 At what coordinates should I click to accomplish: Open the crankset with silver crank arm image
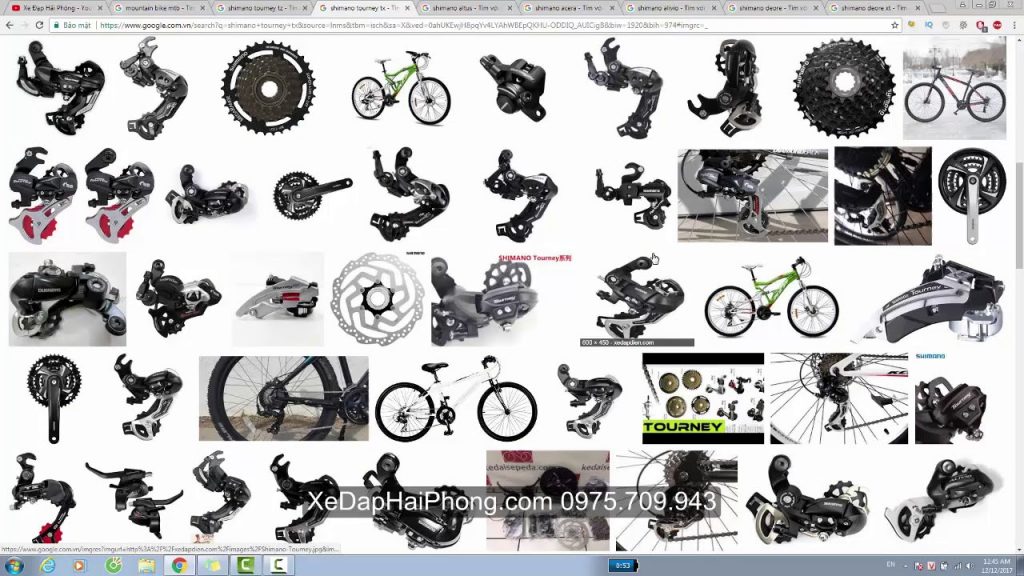point(972,195)
